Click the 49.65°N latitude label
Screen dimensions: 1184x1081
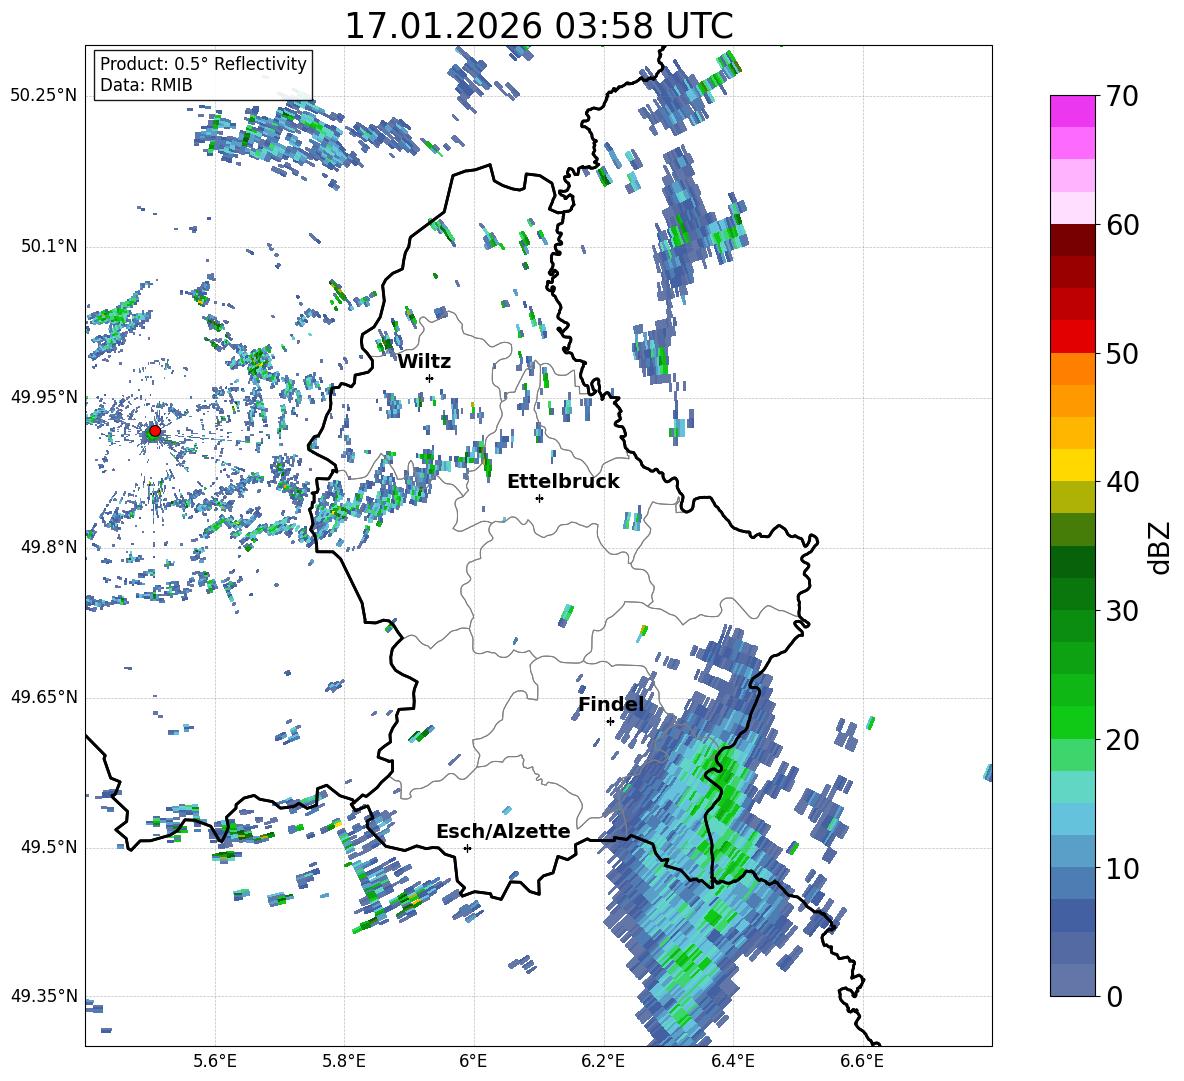44,697
